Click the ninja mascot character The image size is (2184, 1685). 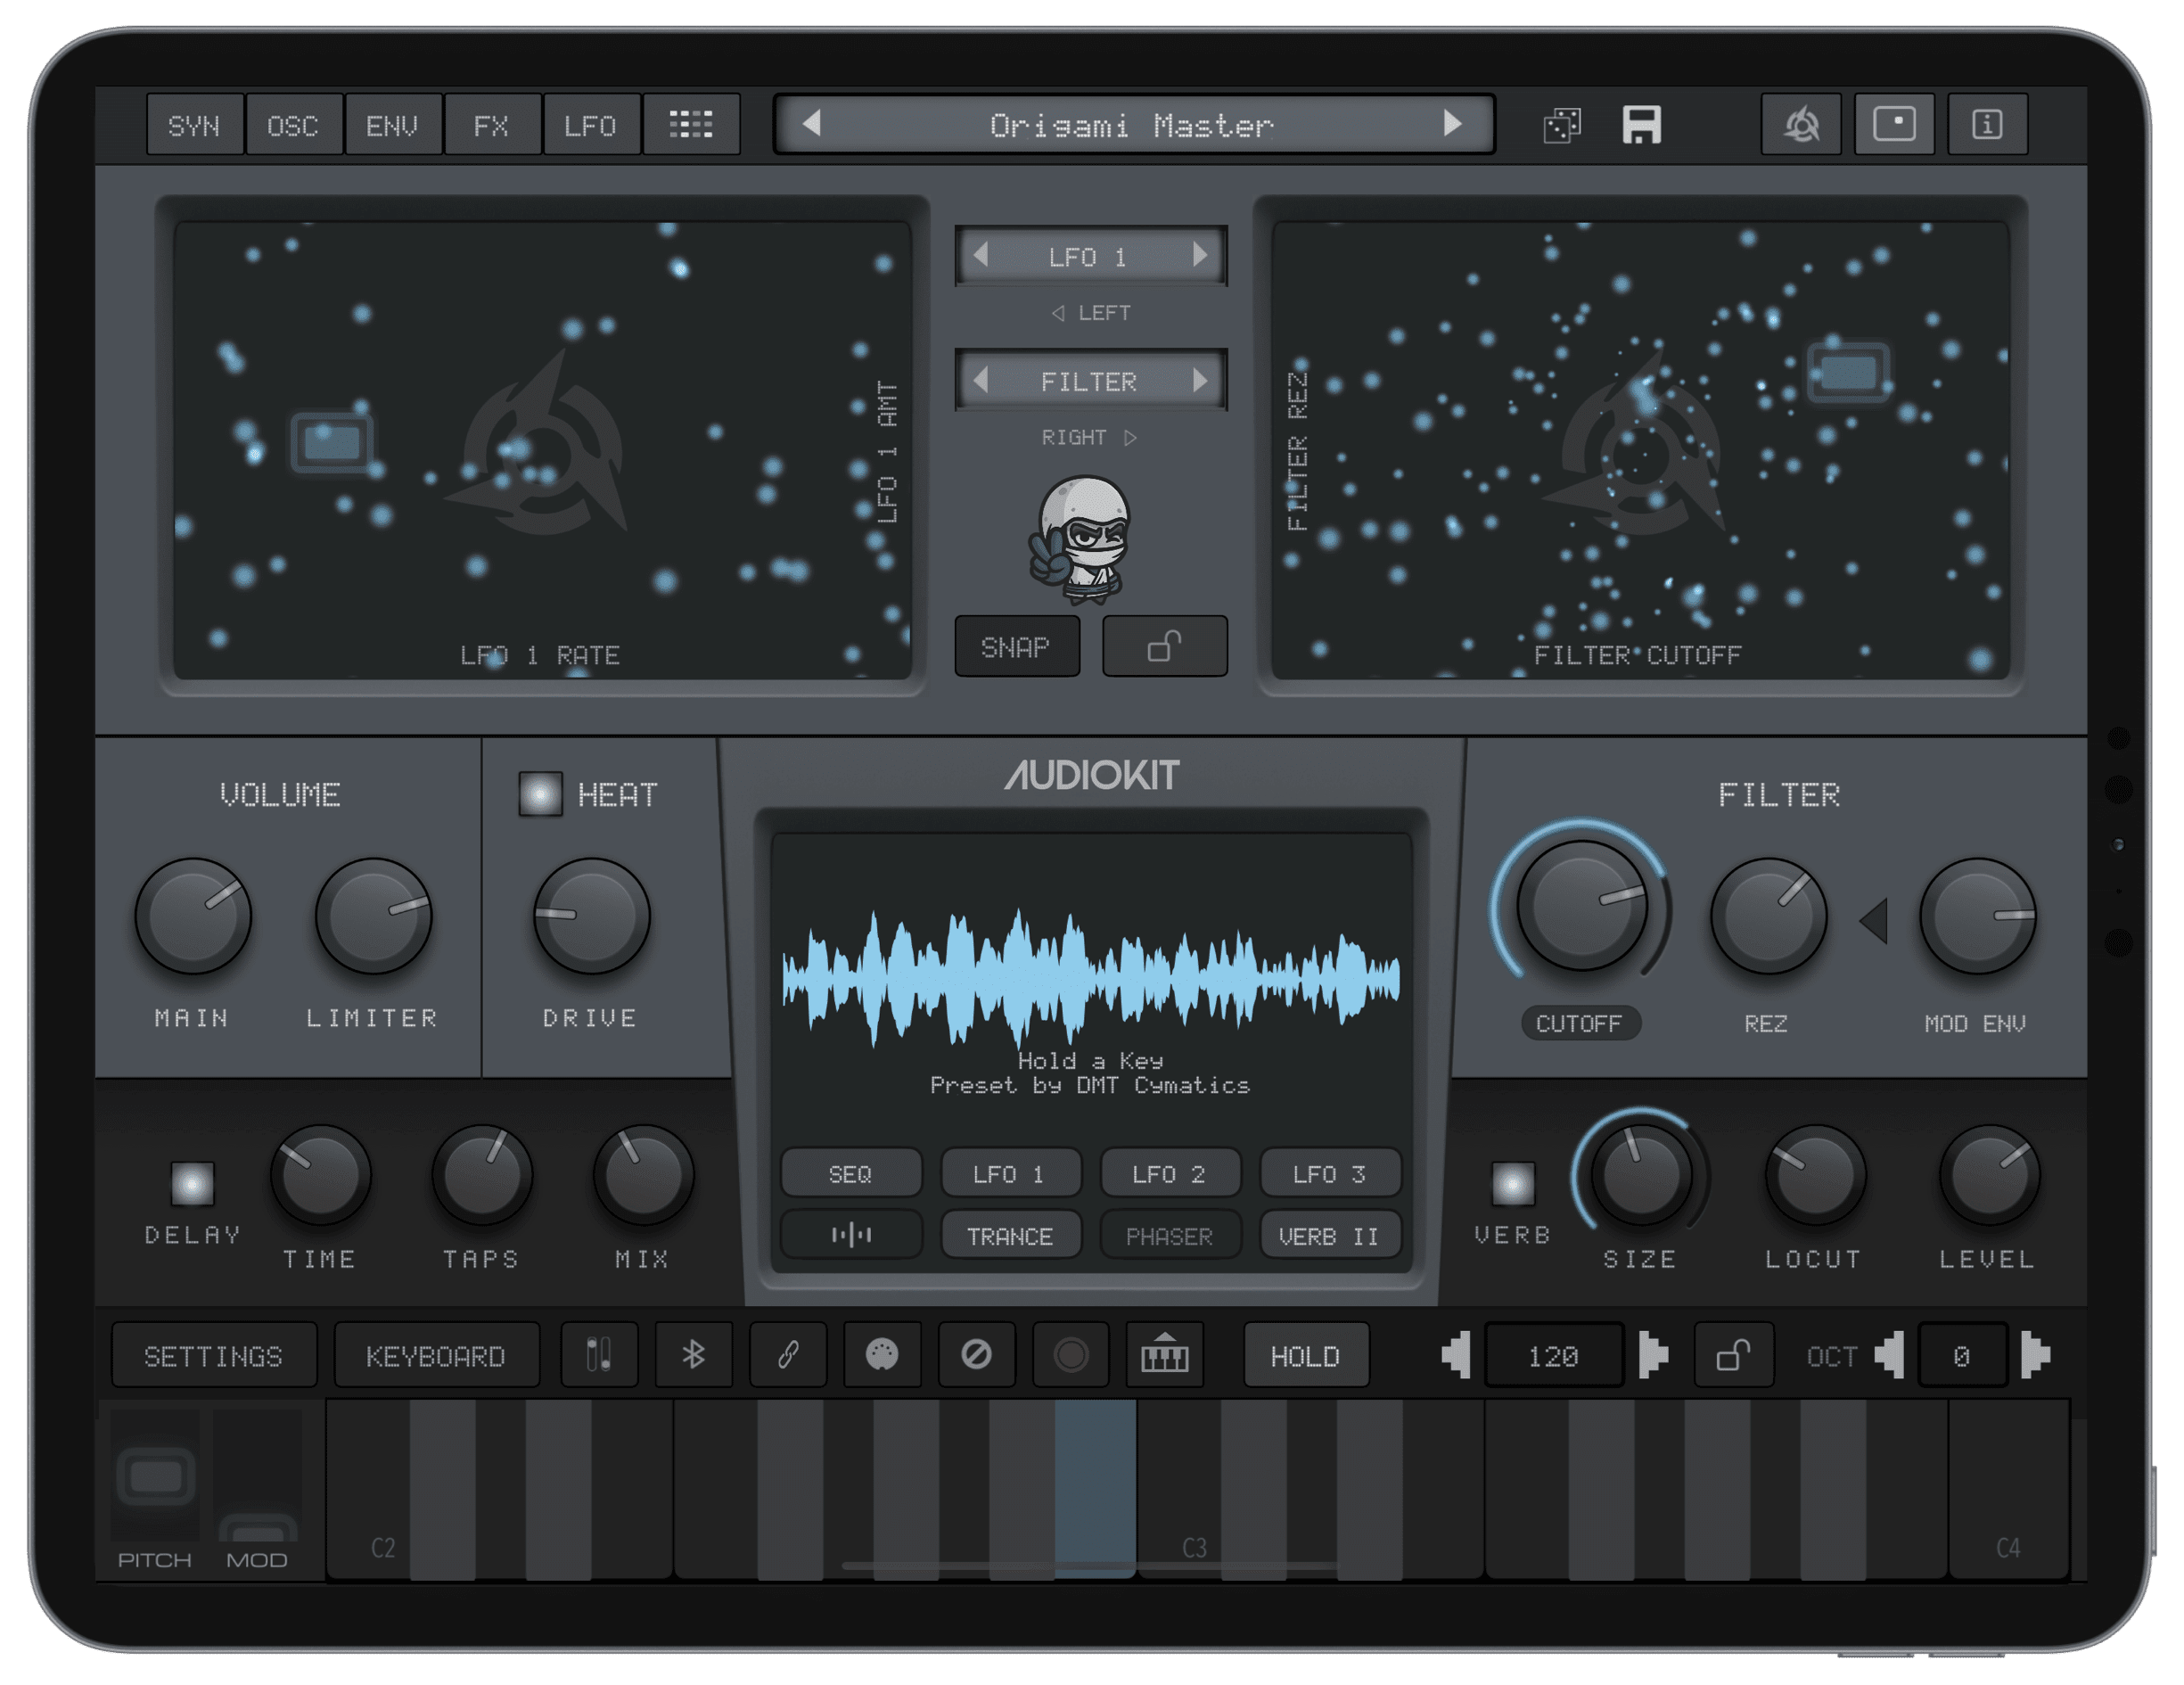click(x=1083, y=540)
